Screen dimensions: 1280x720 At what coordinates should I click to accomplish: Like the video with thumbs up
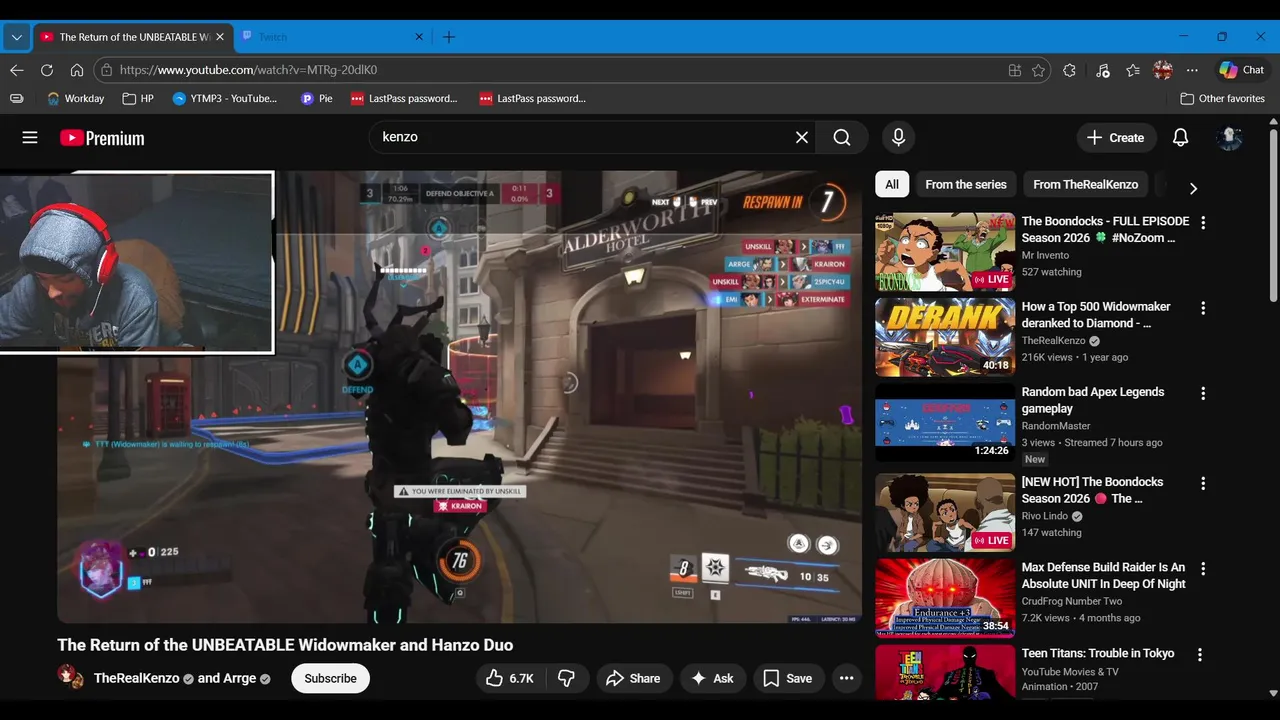pyautogui.click(x=511, y=678)
